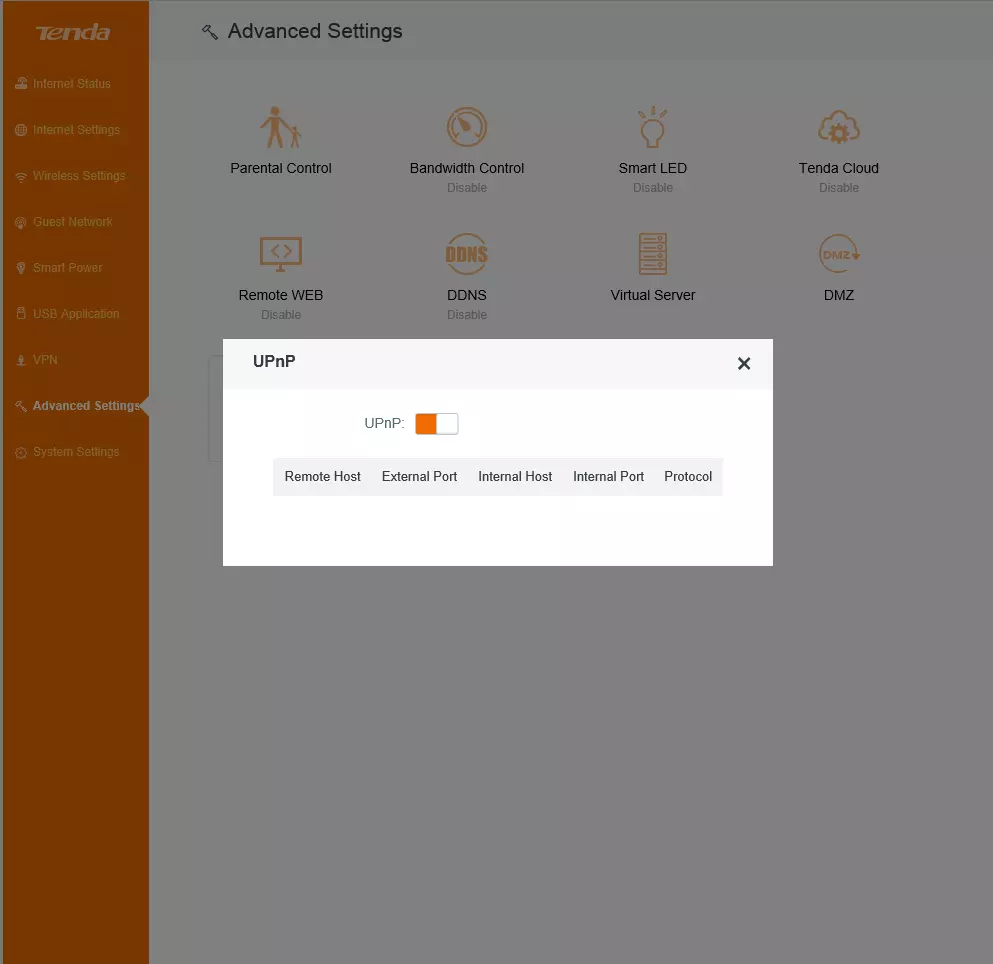Click the VPN sidebar icon
993x964 pixels.
(21, 360)
